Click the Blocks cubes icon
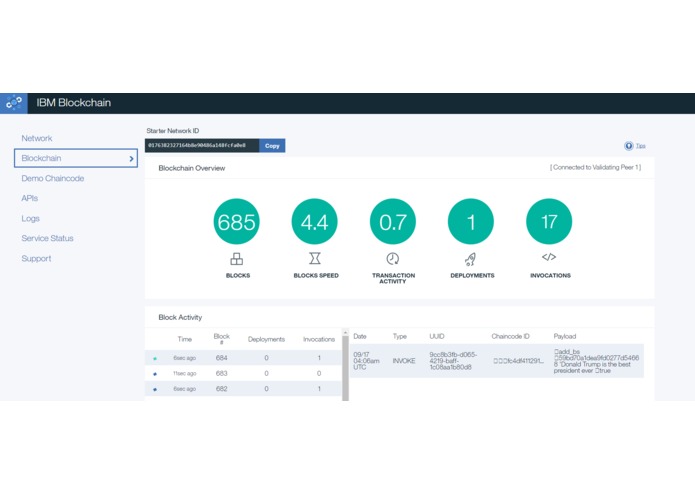The width and height of the screenshot is (695, 494). click(237, 259)
